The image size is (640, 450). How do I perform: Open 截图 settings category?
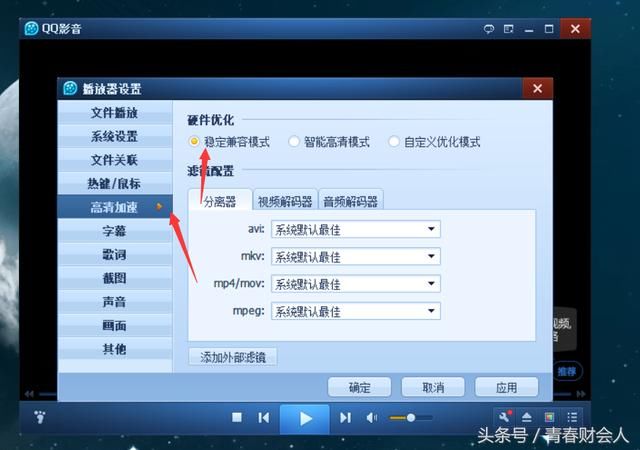[114, 278]
